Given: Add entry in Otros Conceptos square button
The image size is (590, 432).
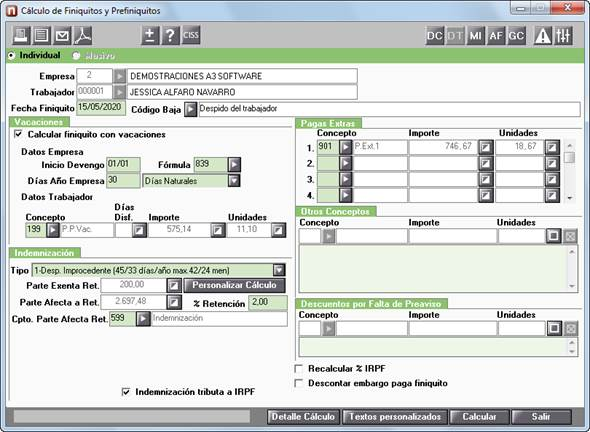Looking at the screenshot, I should pos(554,236).
